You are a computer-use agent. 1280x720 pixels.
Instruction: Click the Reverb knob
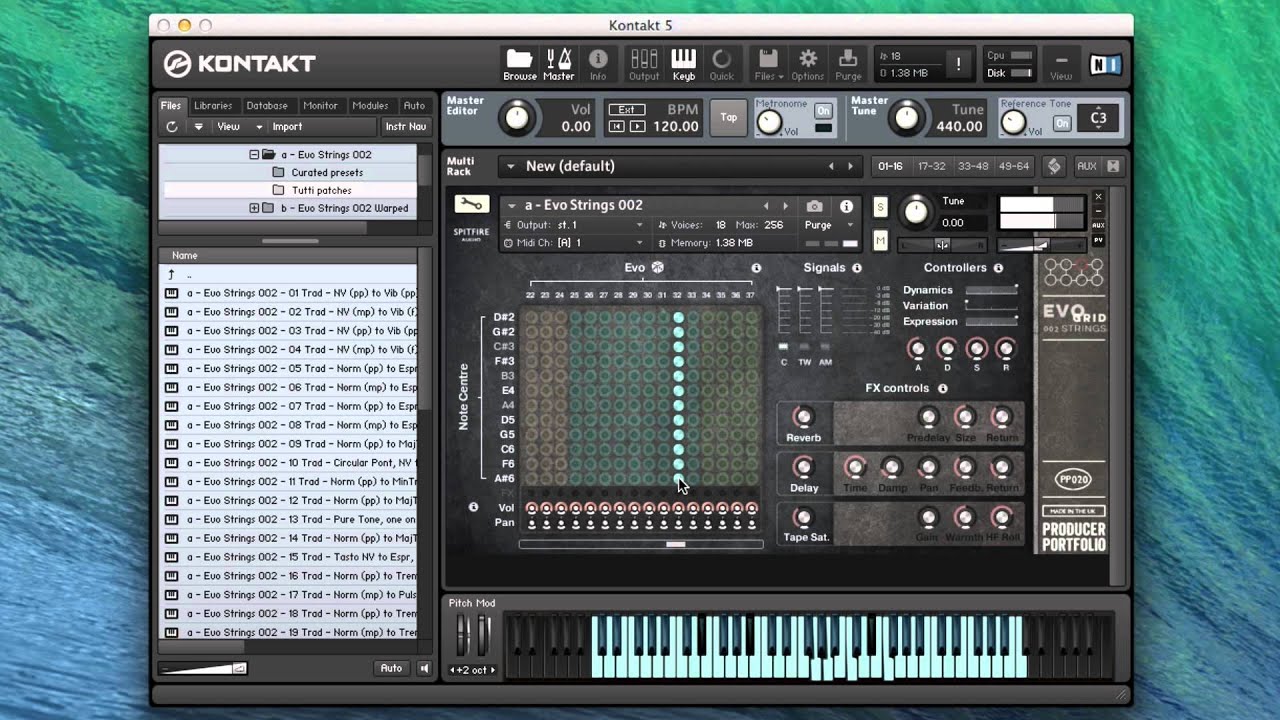(x=803, y=416)
